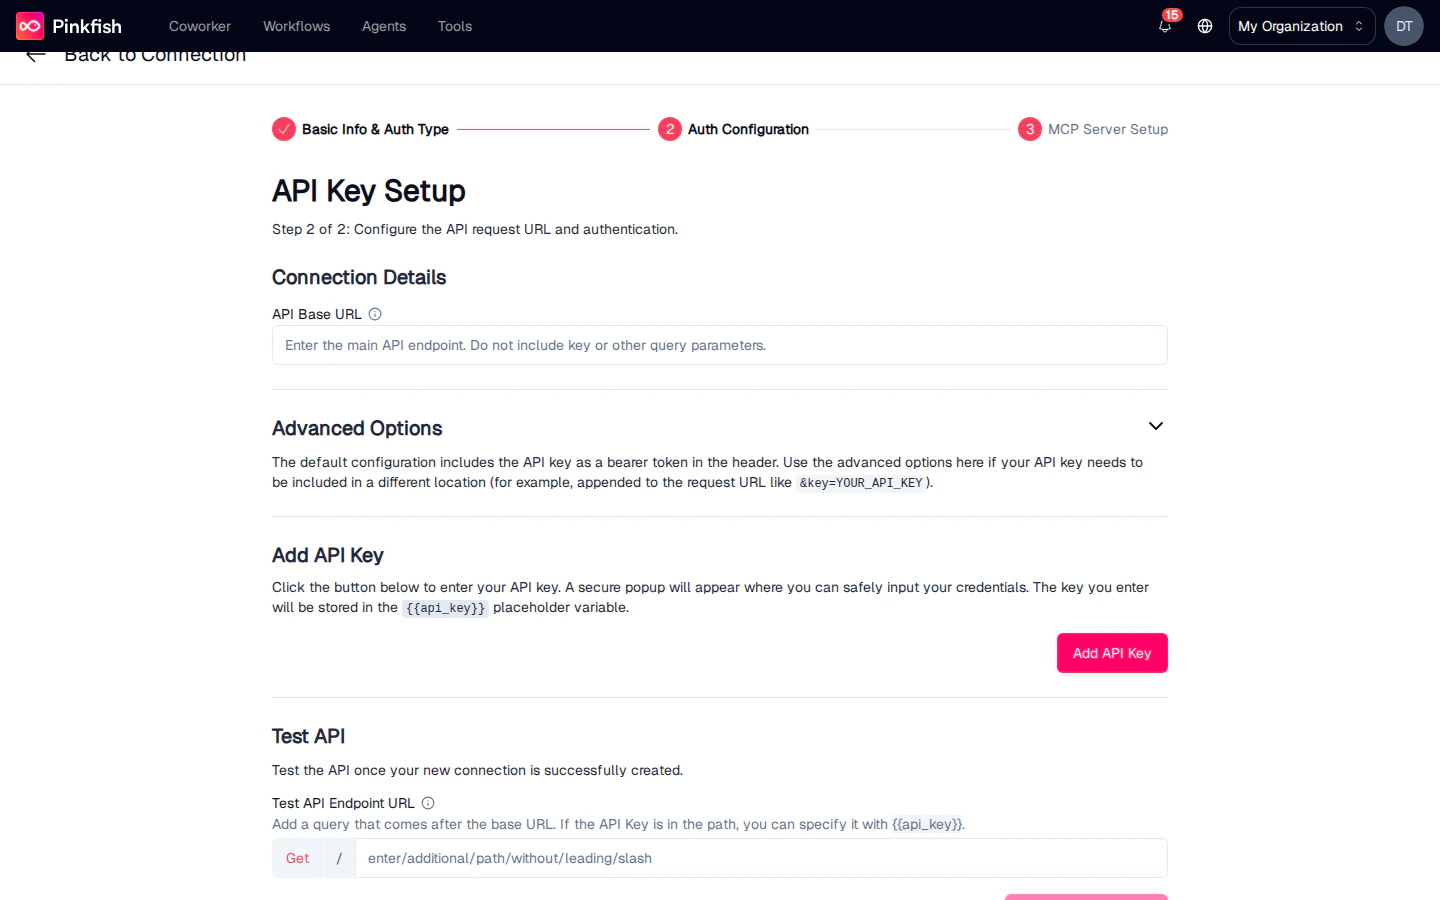Open the Agents page

coord(384,26)
